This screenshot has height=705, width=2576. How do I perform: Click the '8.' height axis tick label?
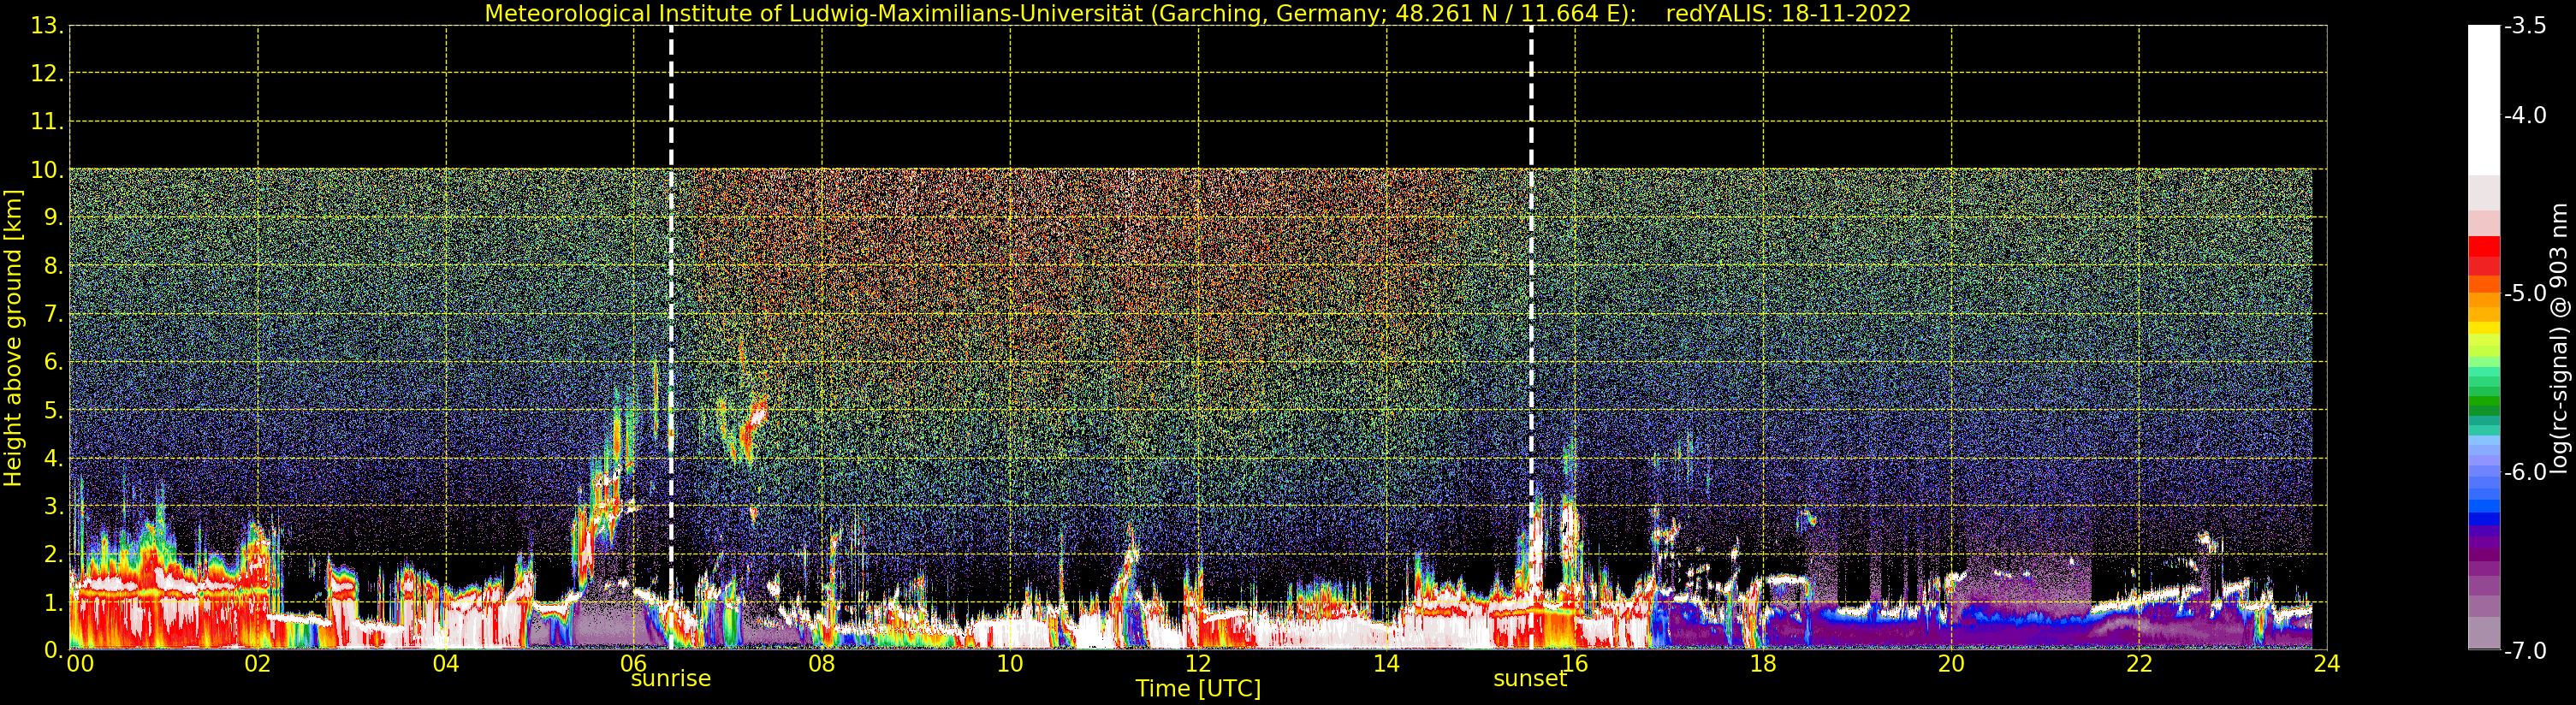click(x=54, y=266)
